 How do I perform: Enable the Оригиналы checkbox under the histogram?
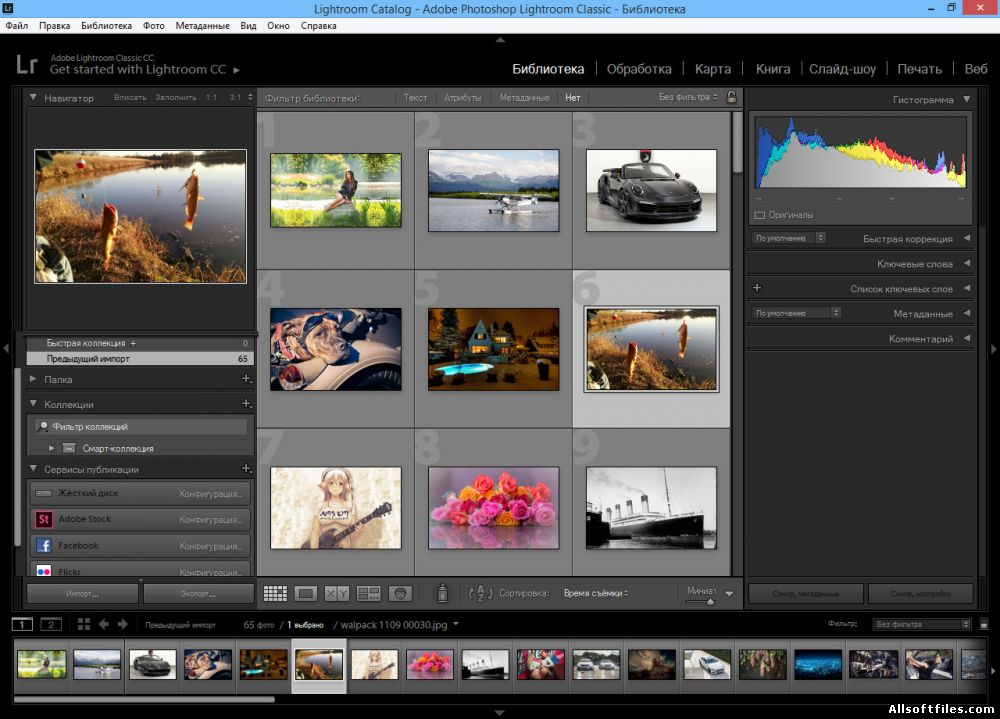[760, 215]
